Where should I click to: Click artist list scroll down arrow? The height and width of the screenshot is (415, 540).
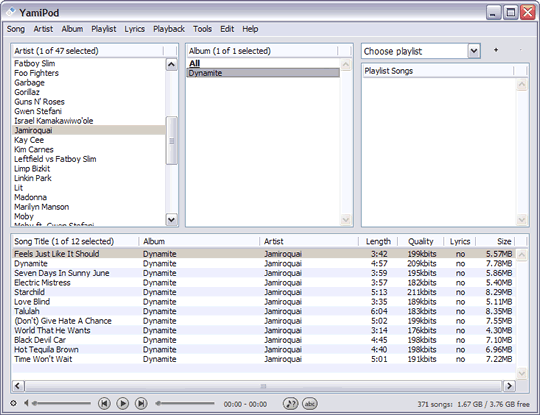click(x=172, y=219)
